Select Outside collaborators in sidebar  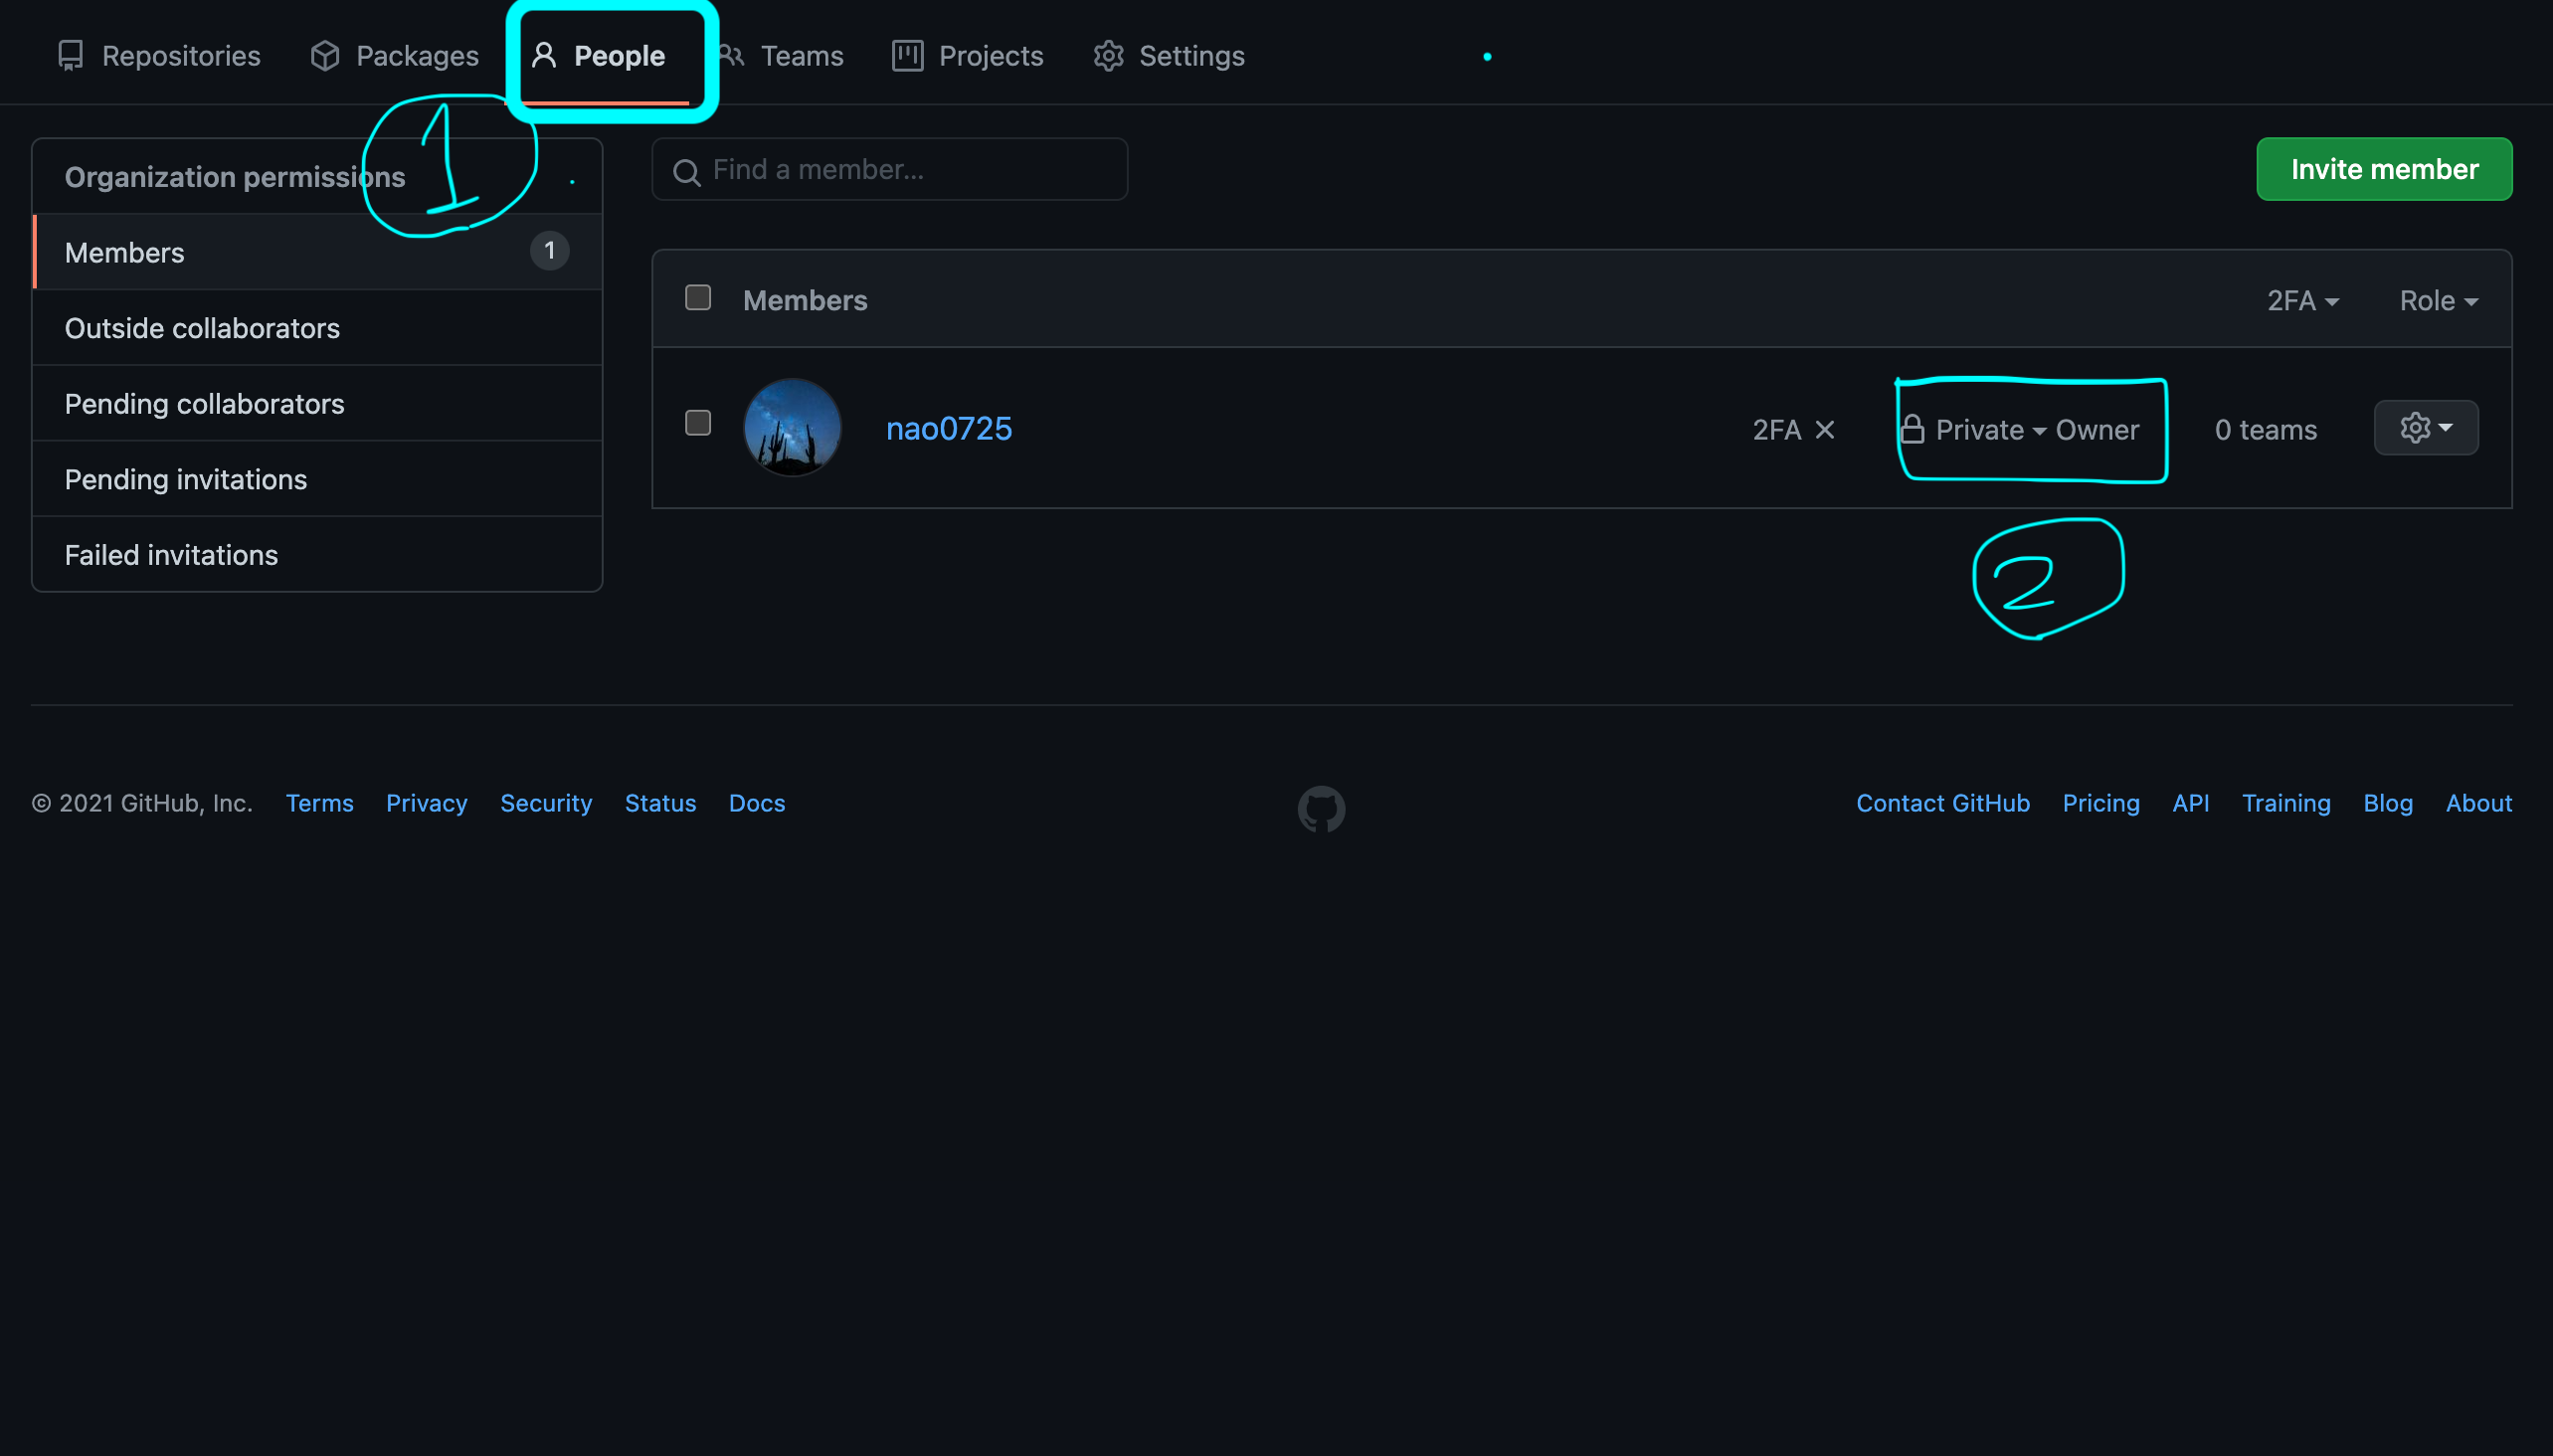(x=202, y=328)
